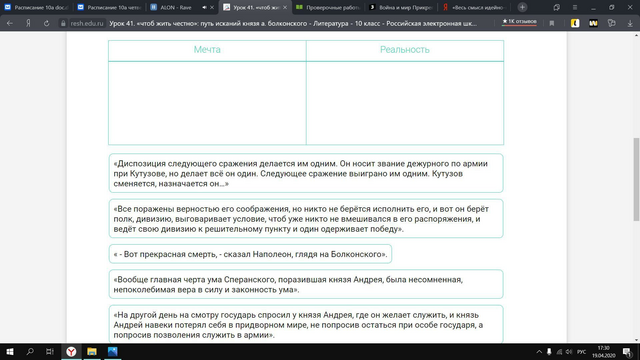640x360 pixels.
Task: Open network settings from the tray icon
Action: point(559,351)
